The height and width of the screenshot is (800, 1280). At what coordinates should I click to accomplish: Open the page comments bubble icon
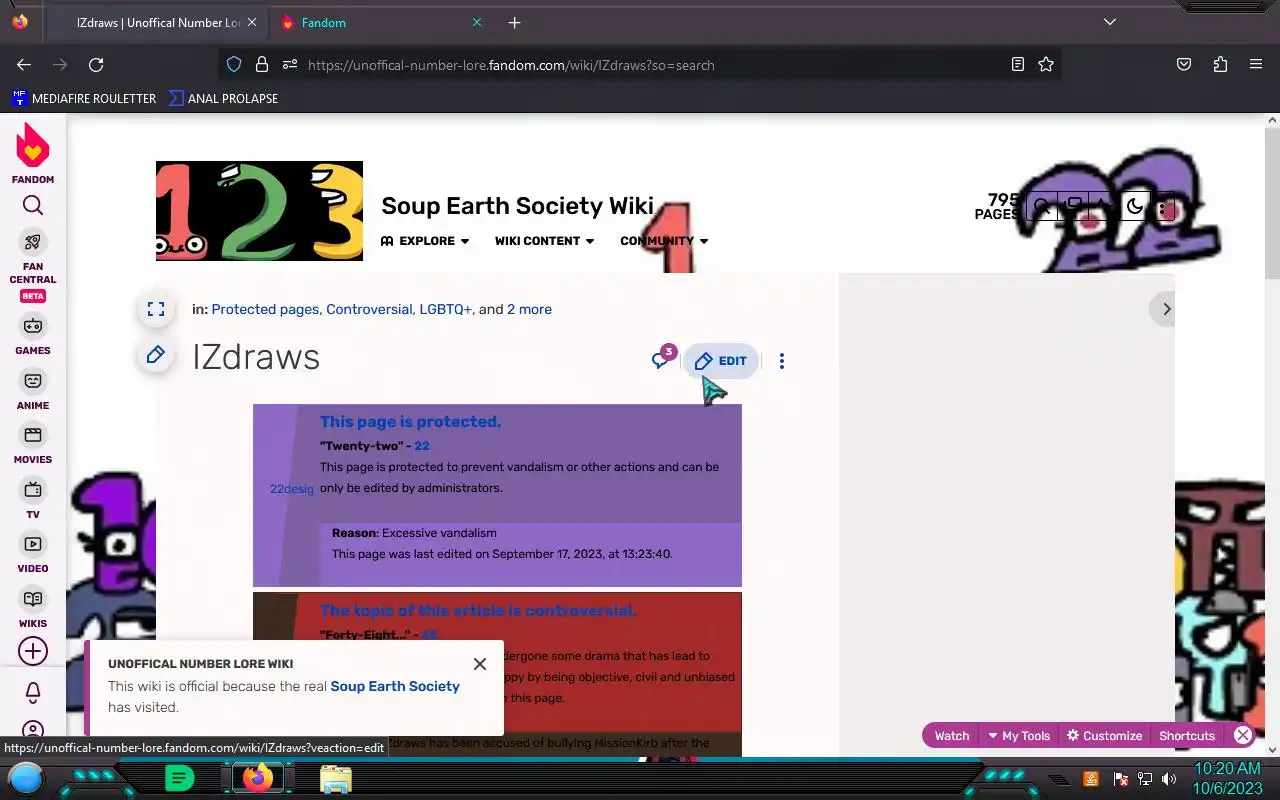point(661,360)
